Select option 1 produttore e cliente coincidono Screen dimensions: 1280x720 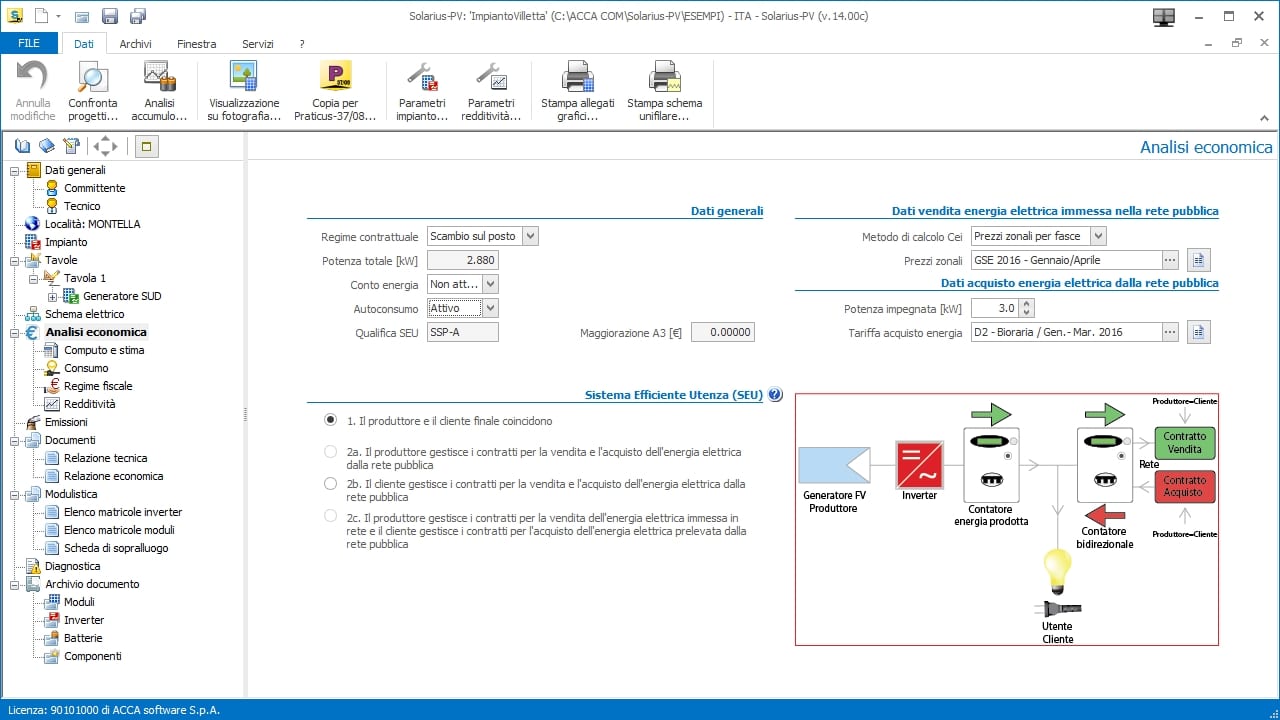[331, 421]
